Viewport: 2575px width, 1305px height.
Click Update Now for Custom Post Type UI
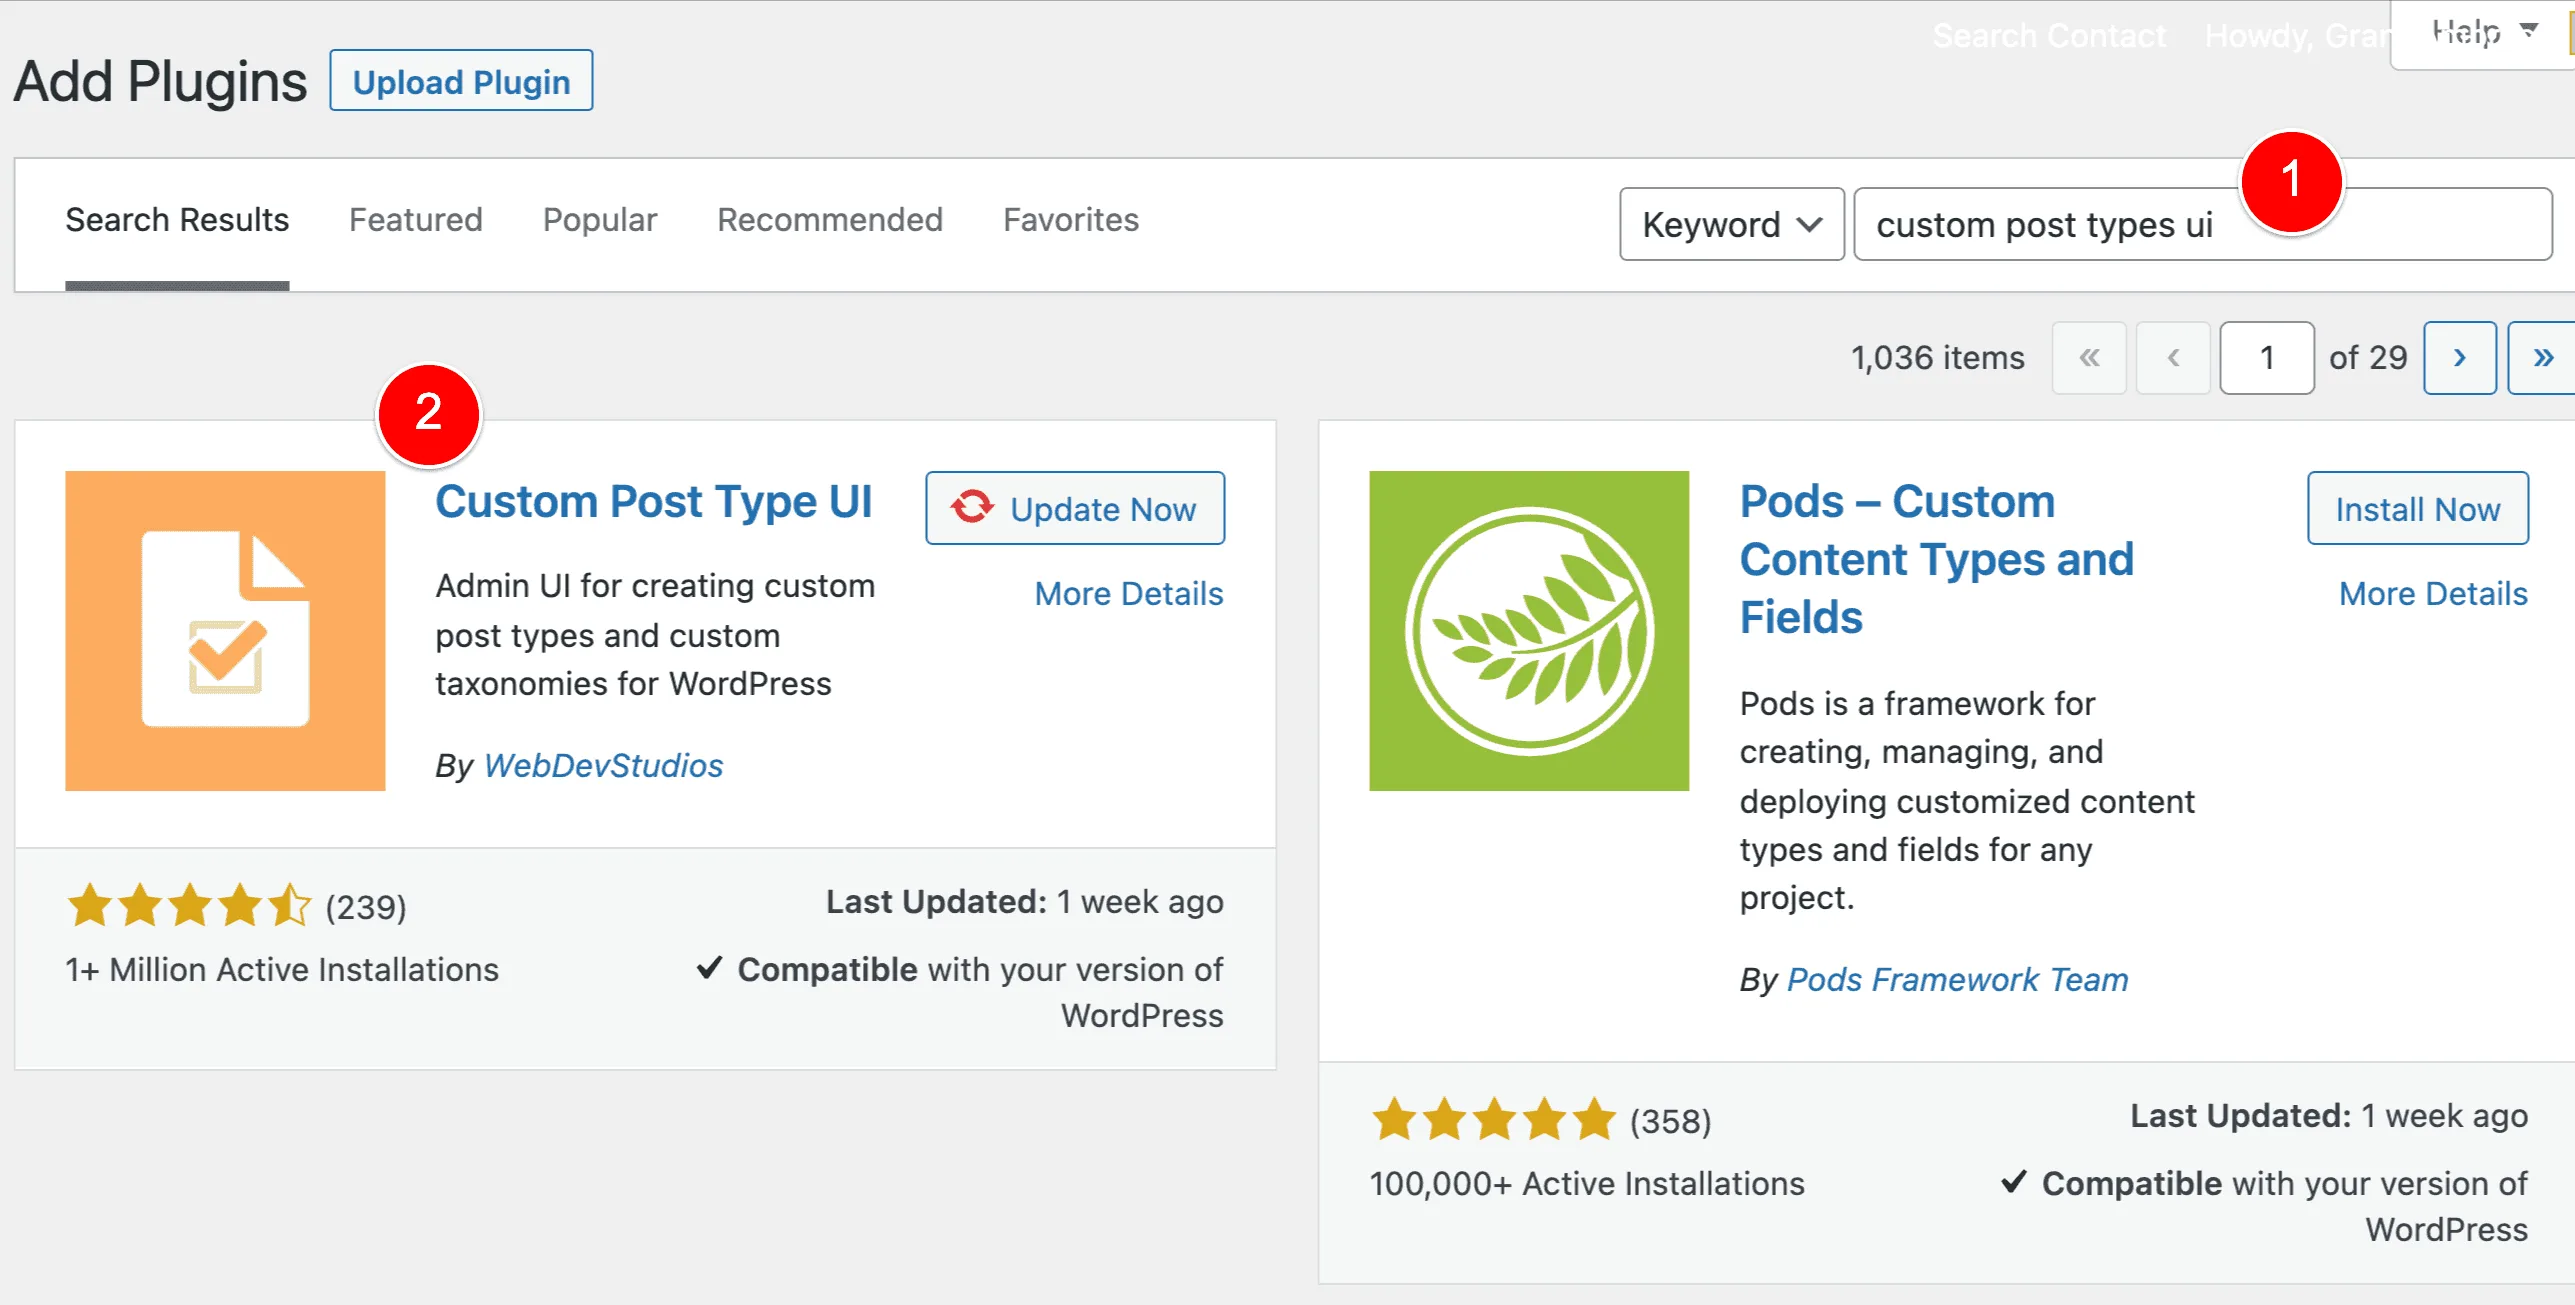1075,508
